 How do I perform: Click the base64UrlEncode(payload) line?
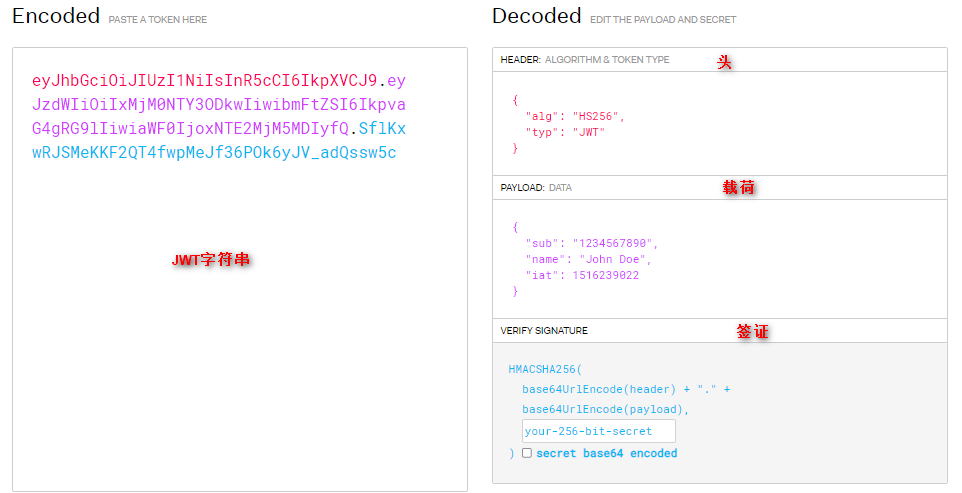pos(605,409)
